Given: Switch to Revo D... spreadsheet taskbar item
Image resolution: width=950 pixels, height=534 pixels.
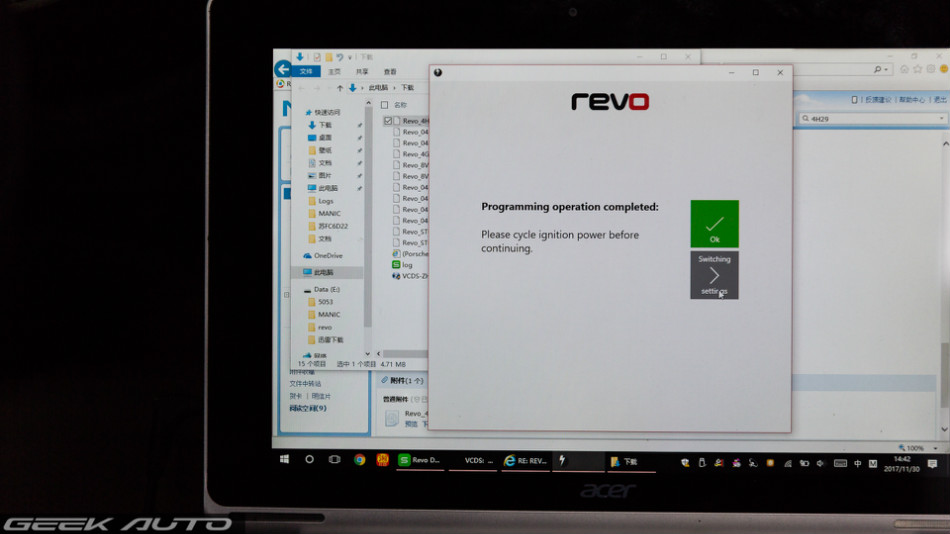Looking at the screenshot, I should [x=420, y=461].
